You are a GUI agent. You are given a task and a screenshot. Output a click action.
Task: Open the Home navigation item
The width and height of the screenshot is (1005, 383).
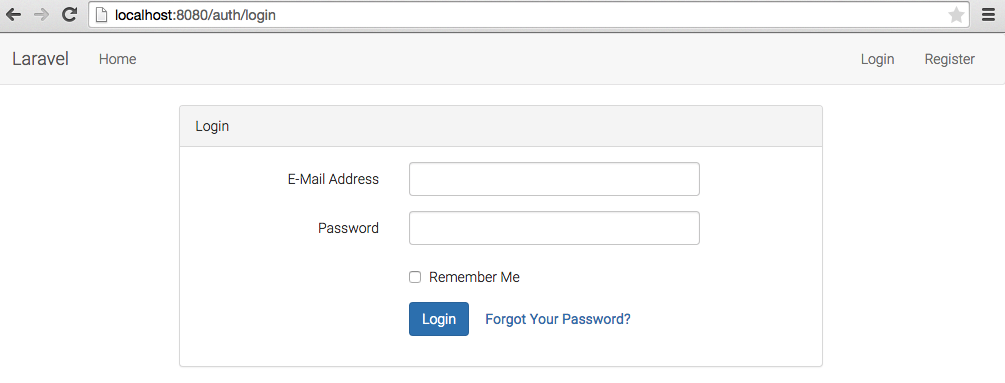pos(117,59)
